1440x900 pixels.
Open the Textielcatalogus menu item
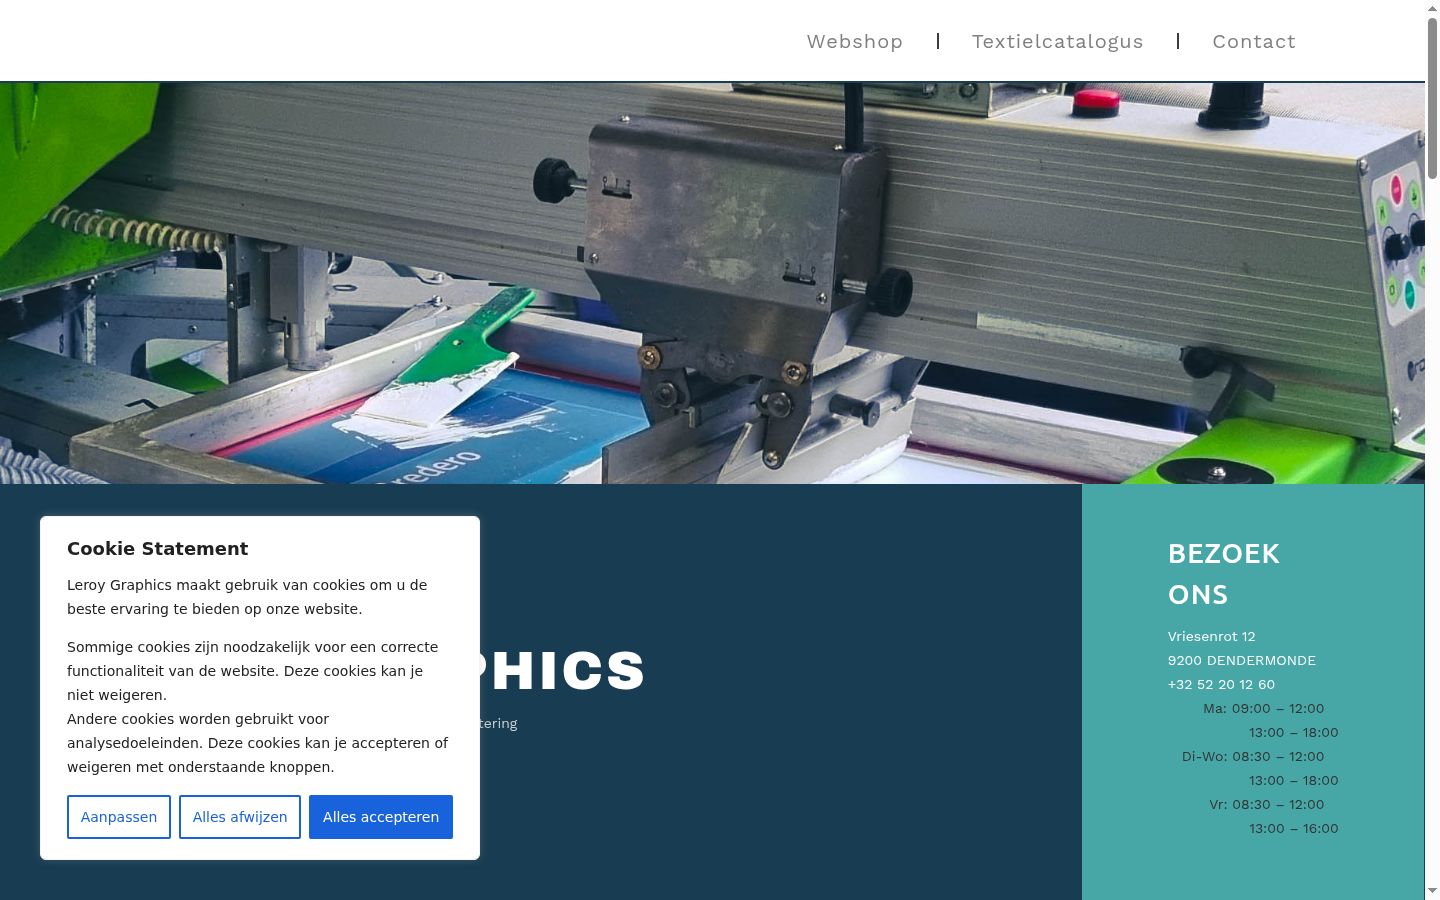coord(1057,41)
